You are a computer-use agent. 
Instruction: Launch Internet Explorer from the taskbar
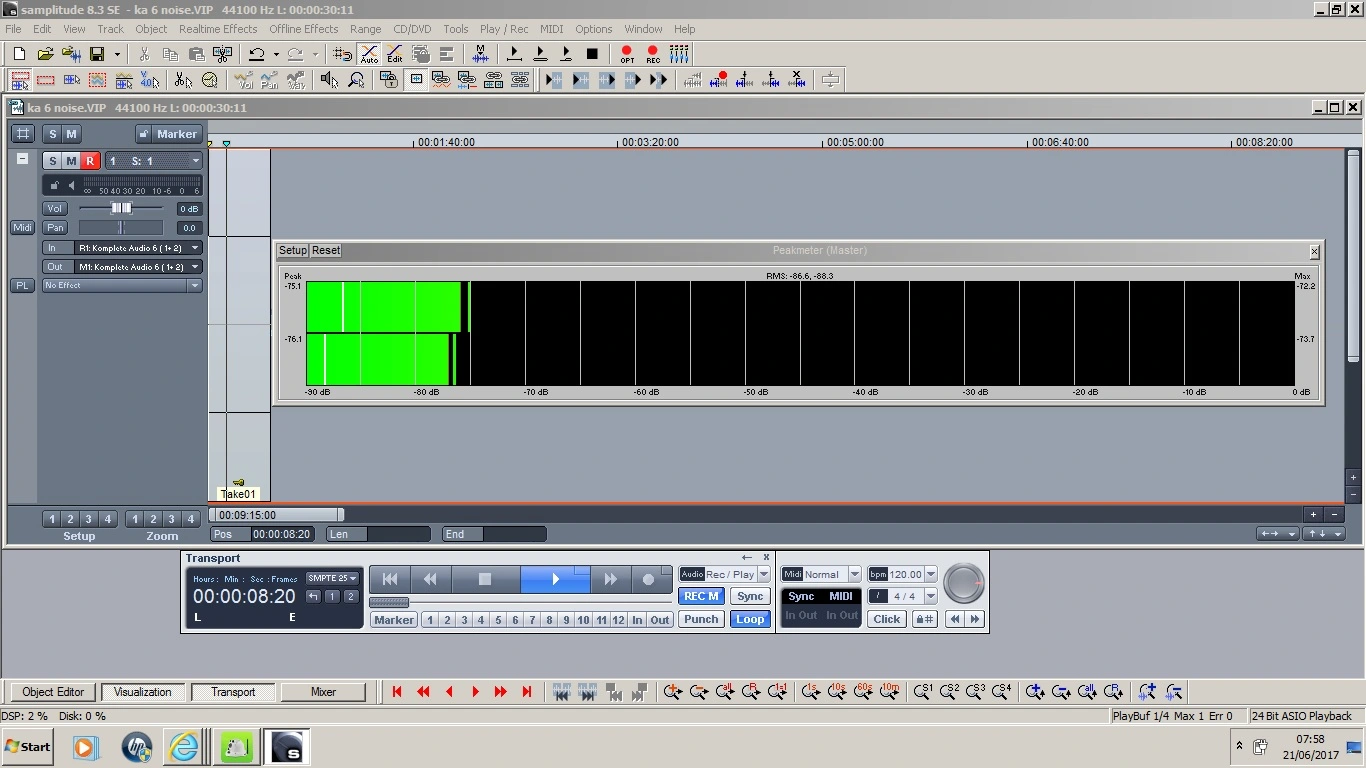point(184,747)
